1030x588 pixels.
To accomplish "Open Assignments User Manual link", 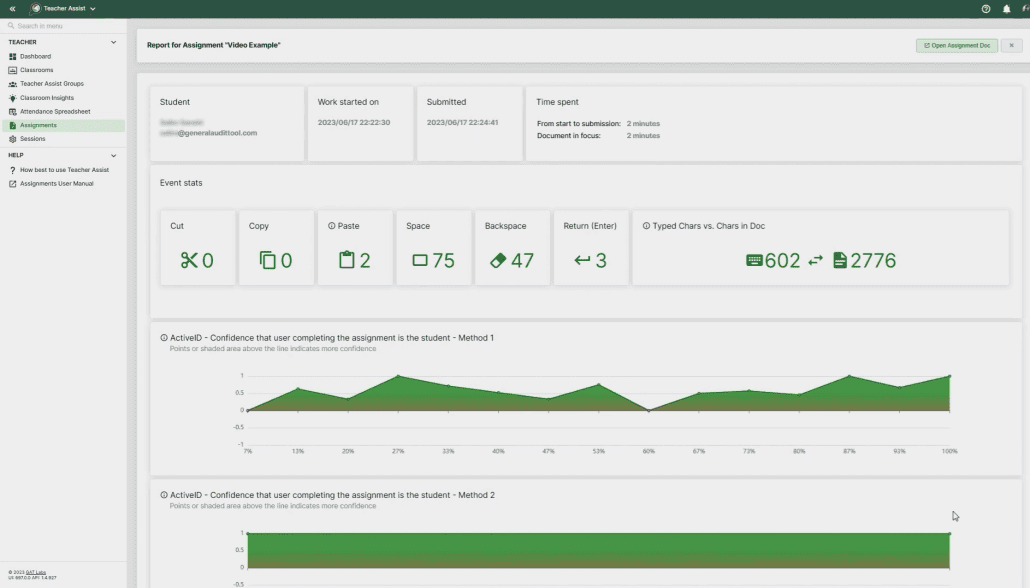I will [x=63, y=184].
